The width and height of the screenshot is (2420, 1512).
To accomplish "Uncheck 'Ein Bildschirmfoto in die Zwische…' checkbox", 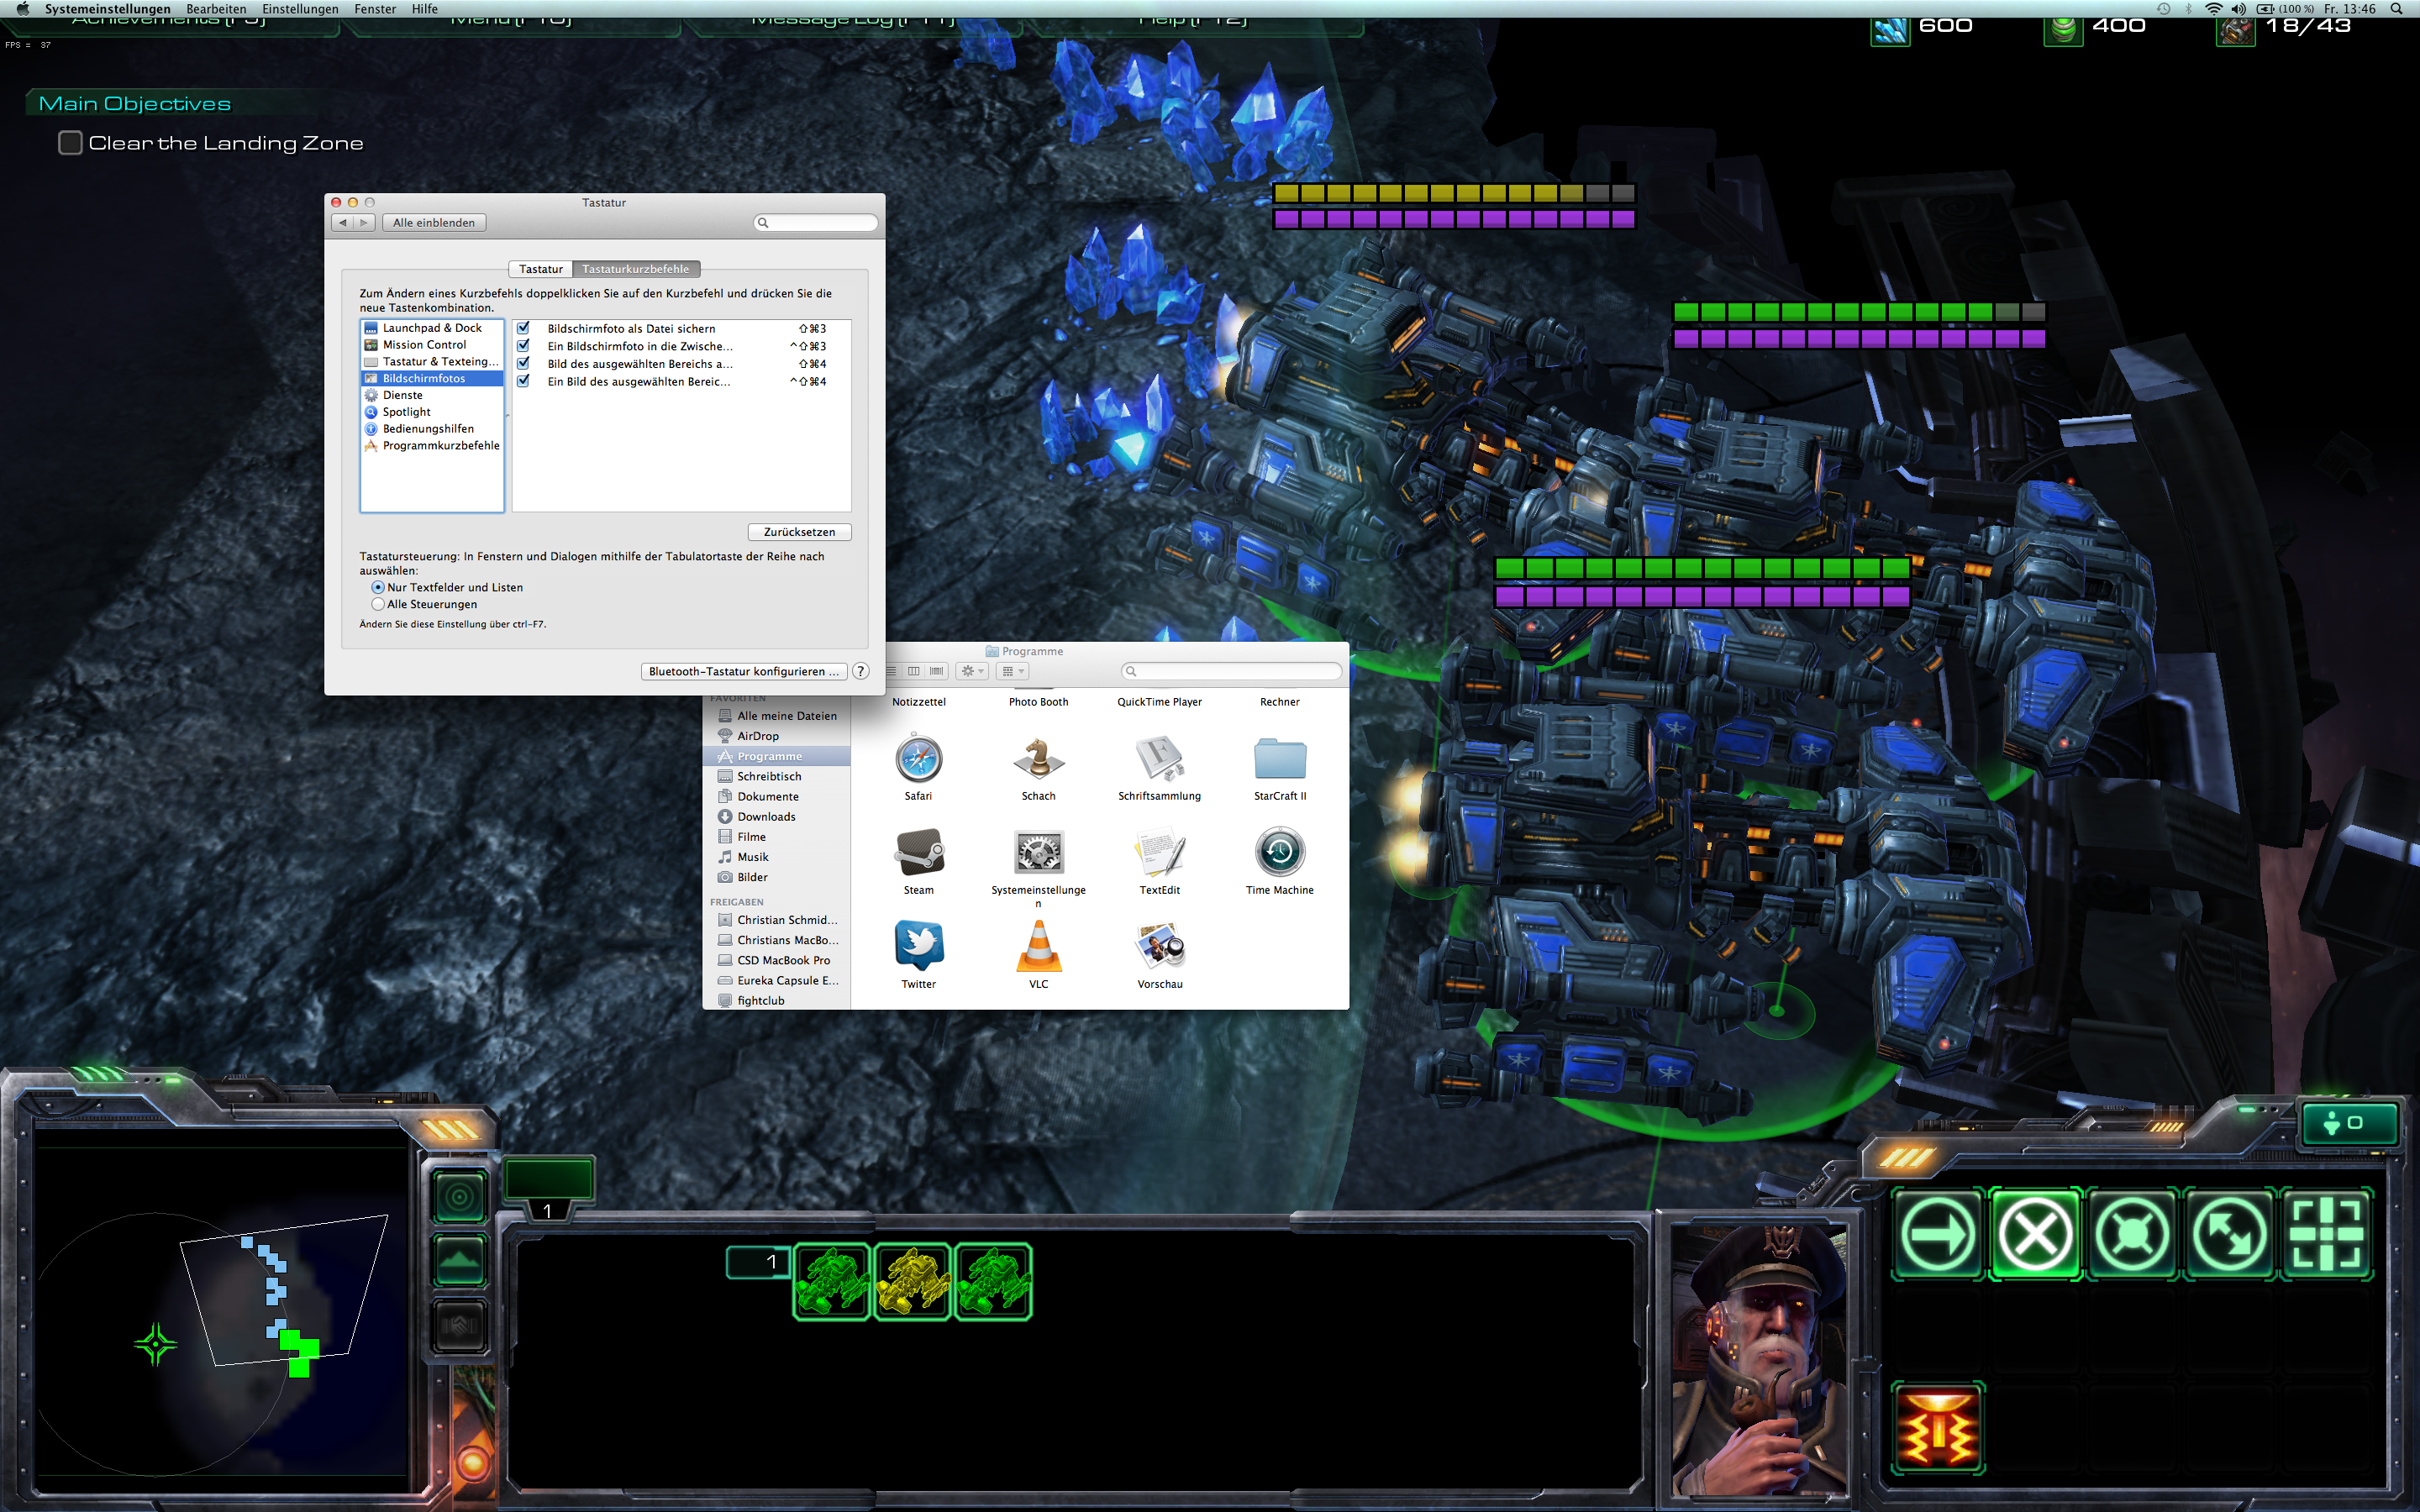I will coord(523,346).
